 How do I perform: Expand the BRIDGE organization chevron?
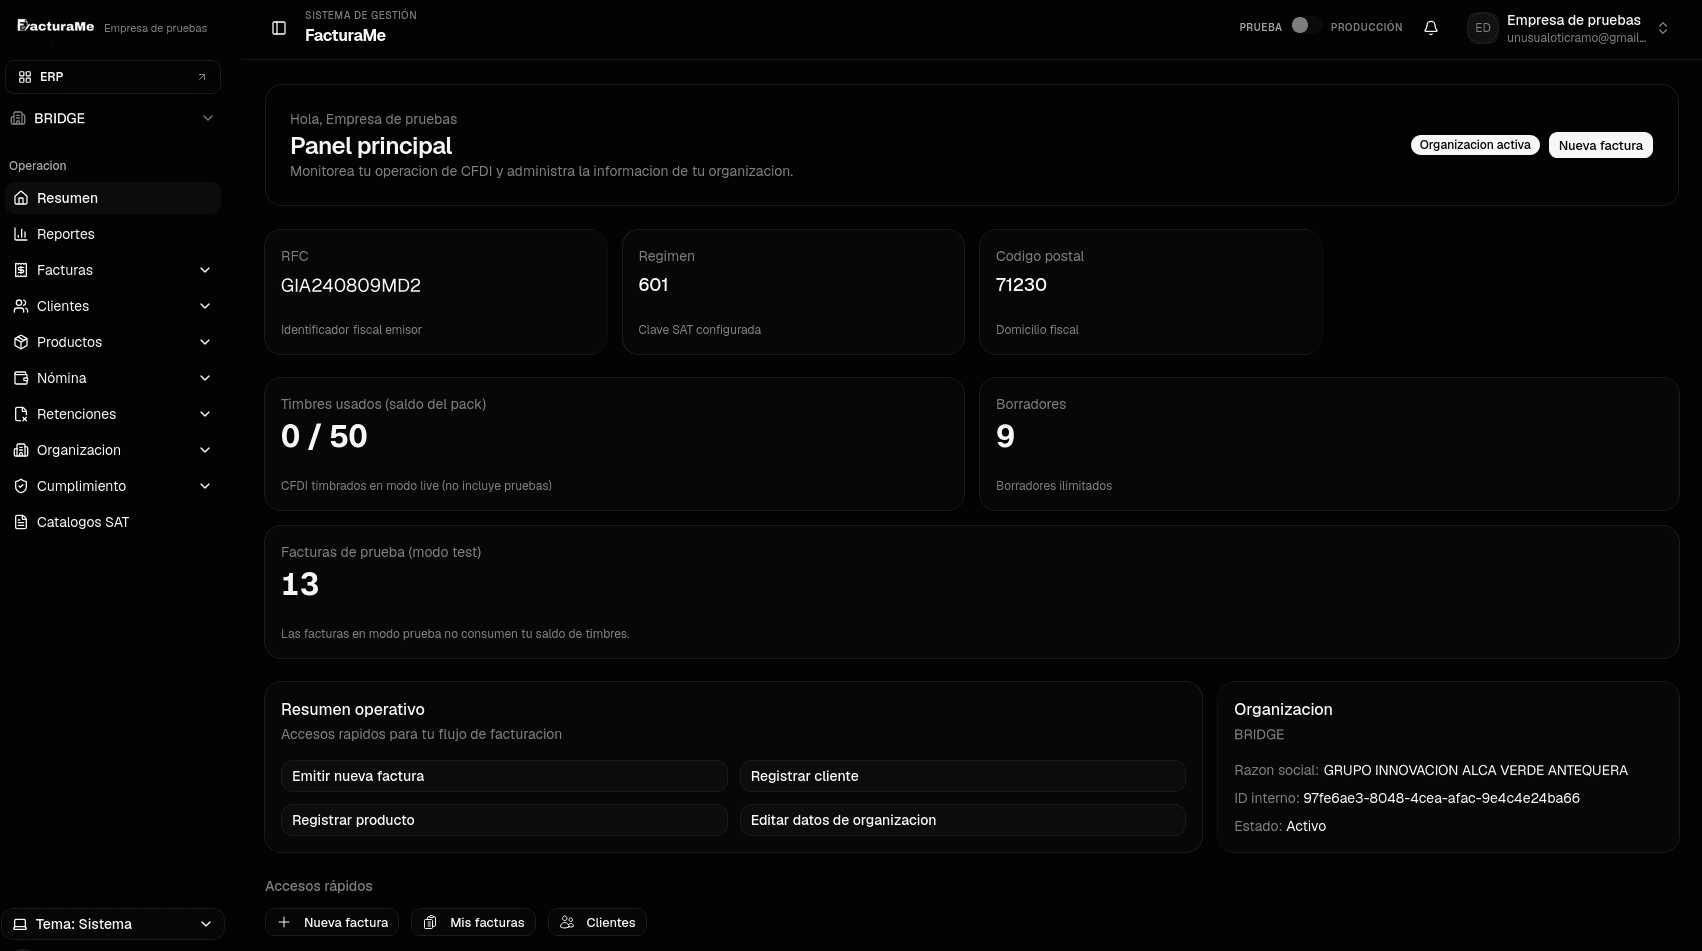tap(208, 118)
